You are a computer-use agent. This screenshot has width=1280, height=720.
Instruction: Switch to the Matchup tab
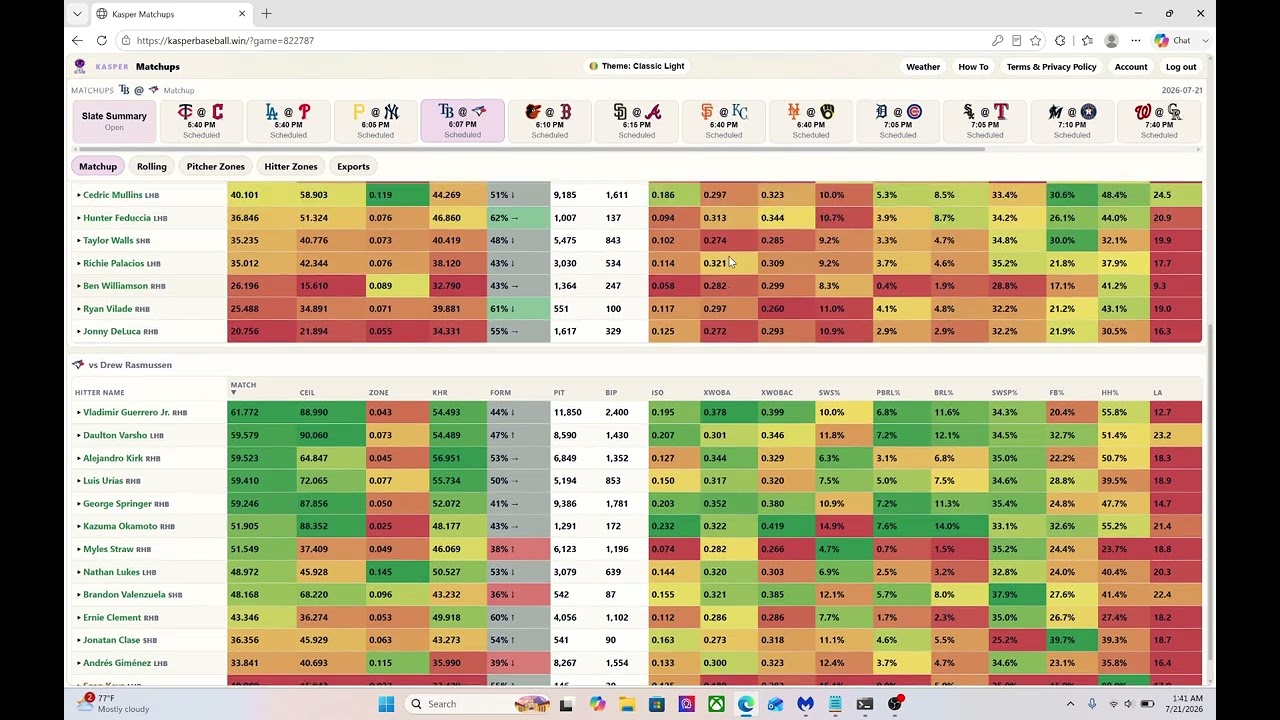coord(98,166)
